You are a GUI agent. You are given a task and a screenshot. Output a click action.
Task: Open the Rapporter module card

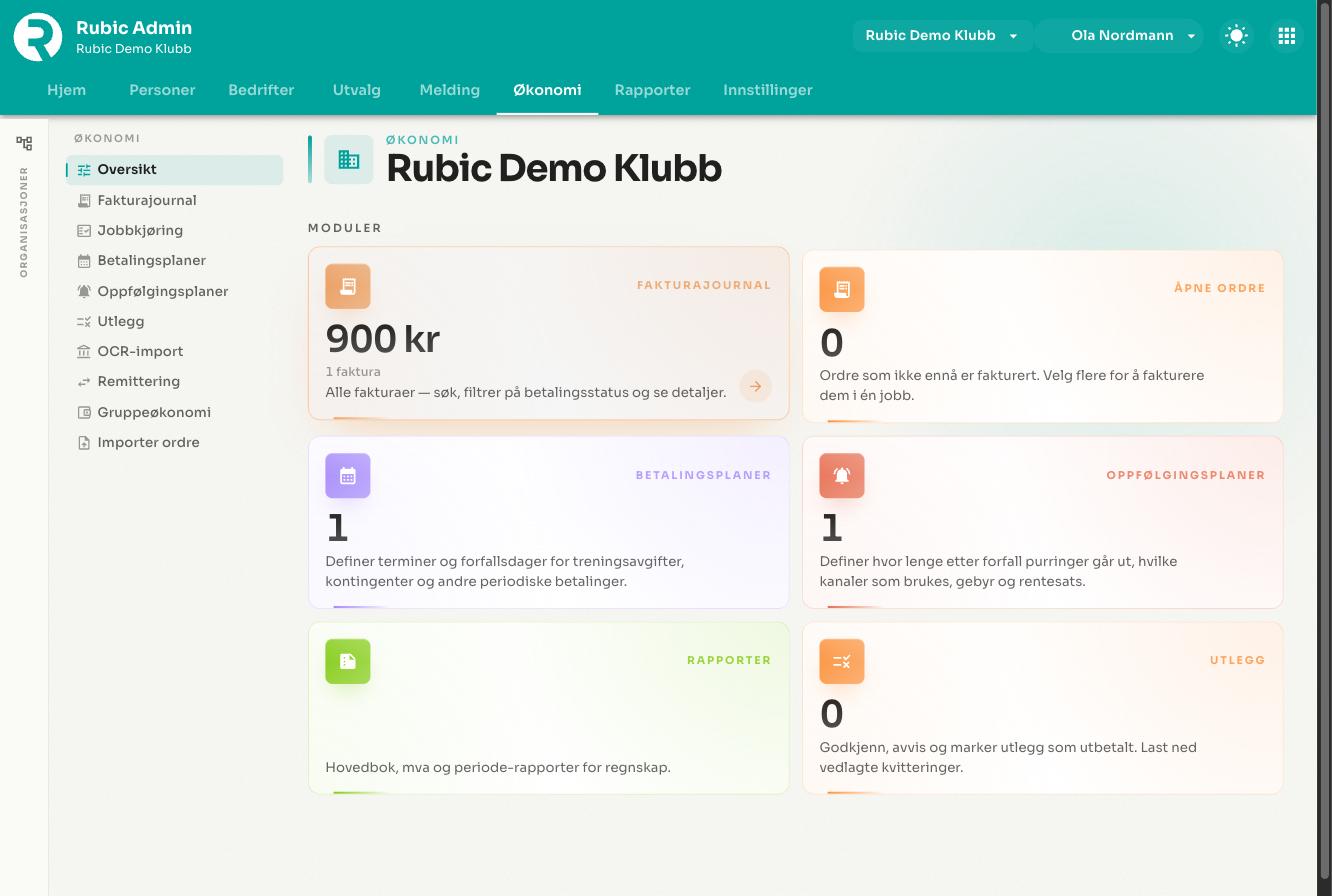click(549, 708)
